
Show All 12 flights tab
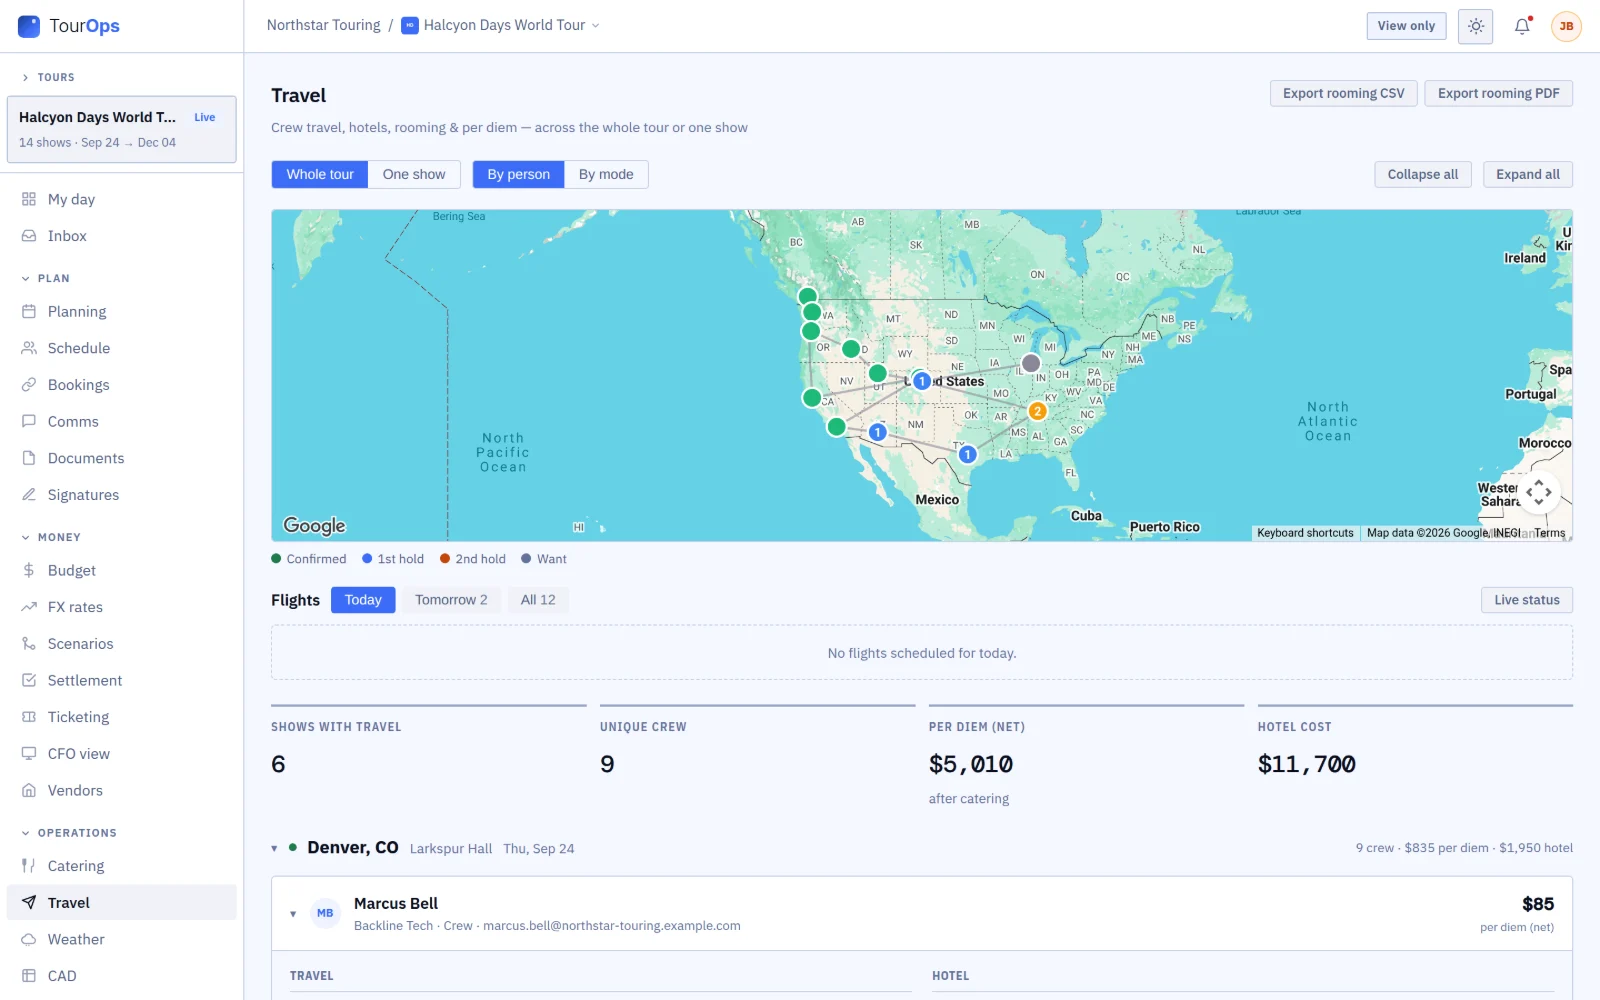coord(538,600)
